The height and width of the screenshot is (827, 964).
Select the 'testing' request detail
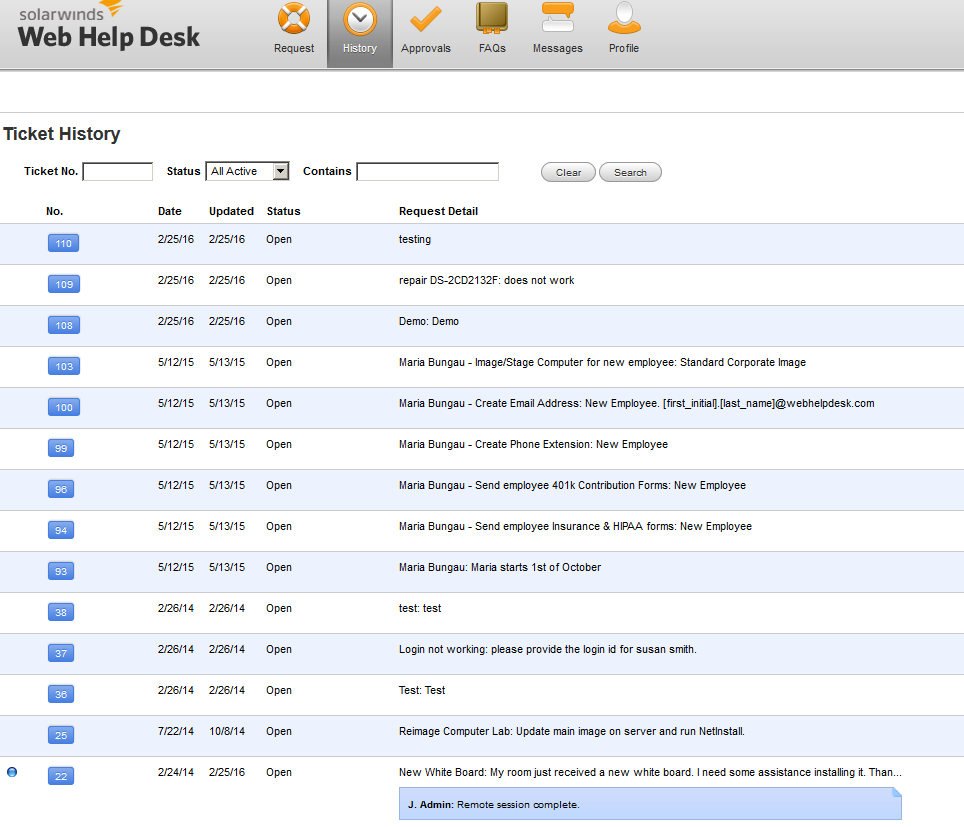pyautogui.click(x=414, y=239)
